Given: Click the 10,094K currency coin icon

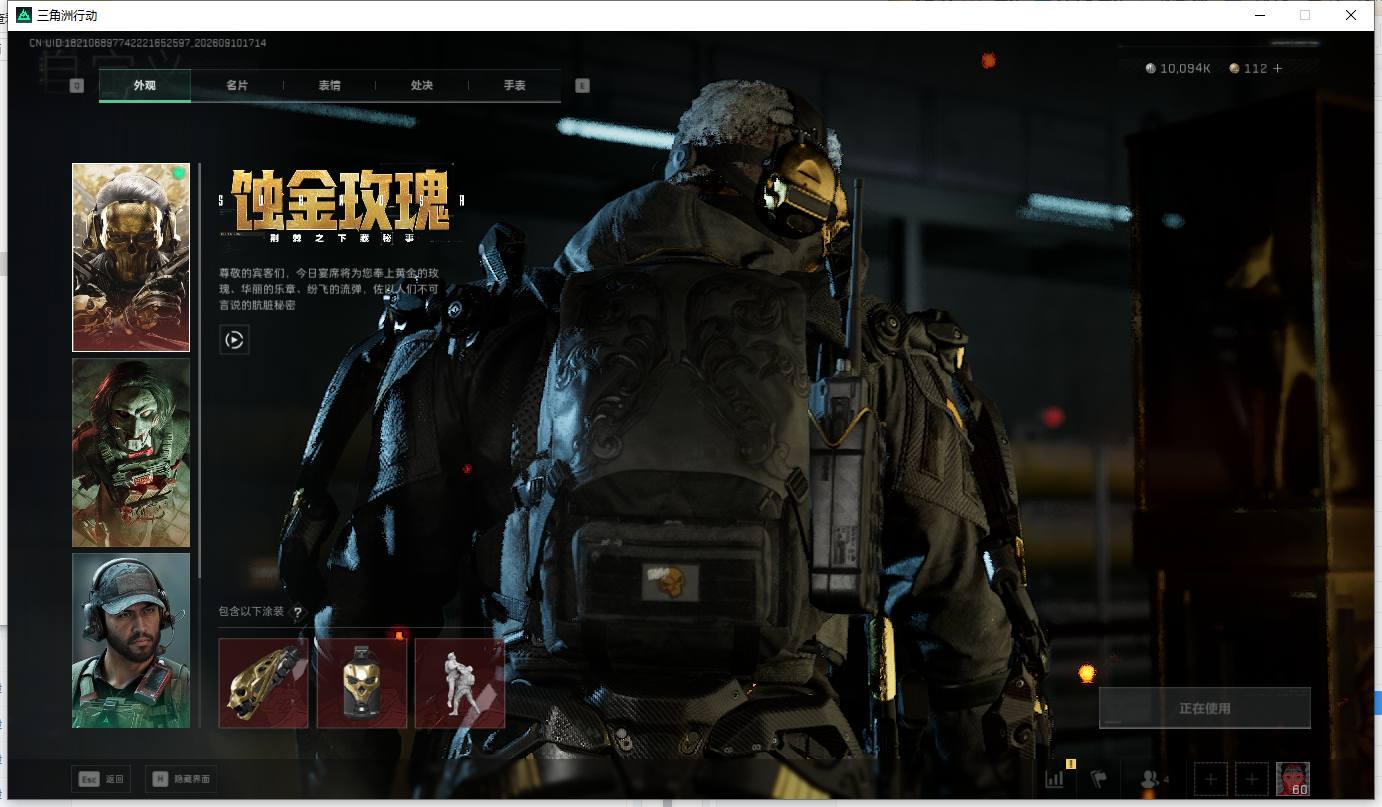Looking at the screenshot, I should [1151, 68].
